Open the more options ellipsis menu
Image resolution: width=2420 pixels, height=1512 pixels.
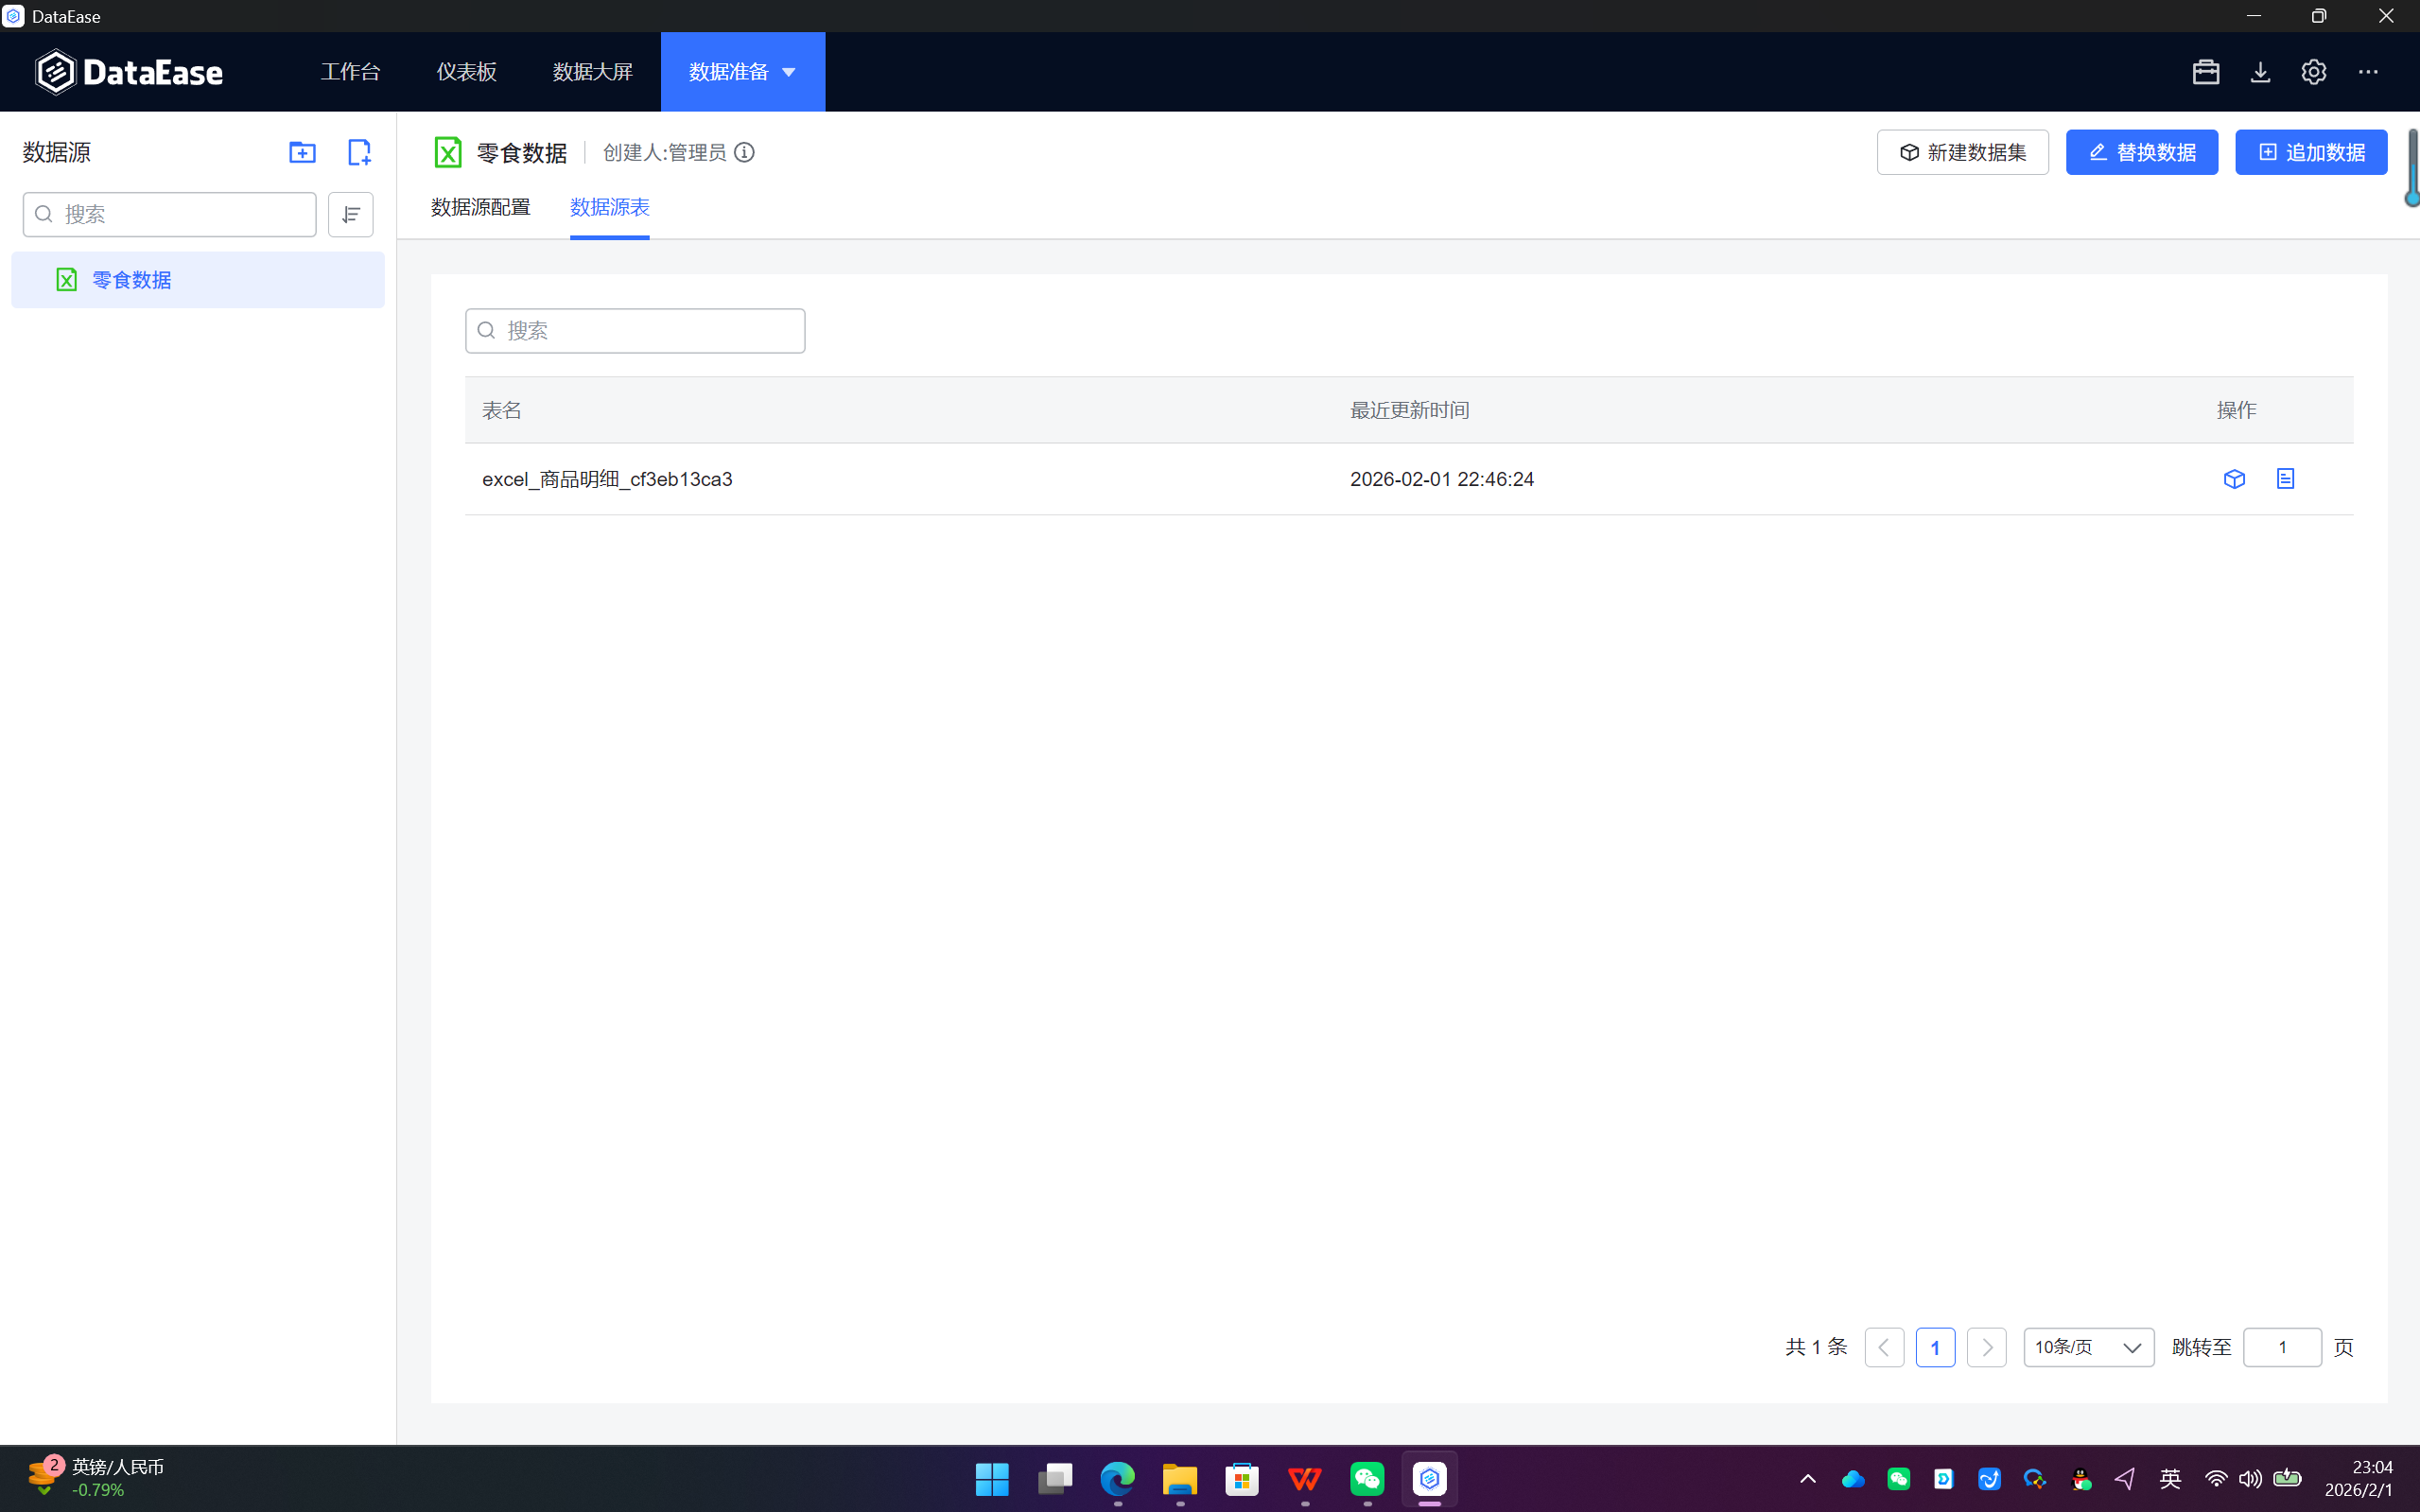(2368, 72)
